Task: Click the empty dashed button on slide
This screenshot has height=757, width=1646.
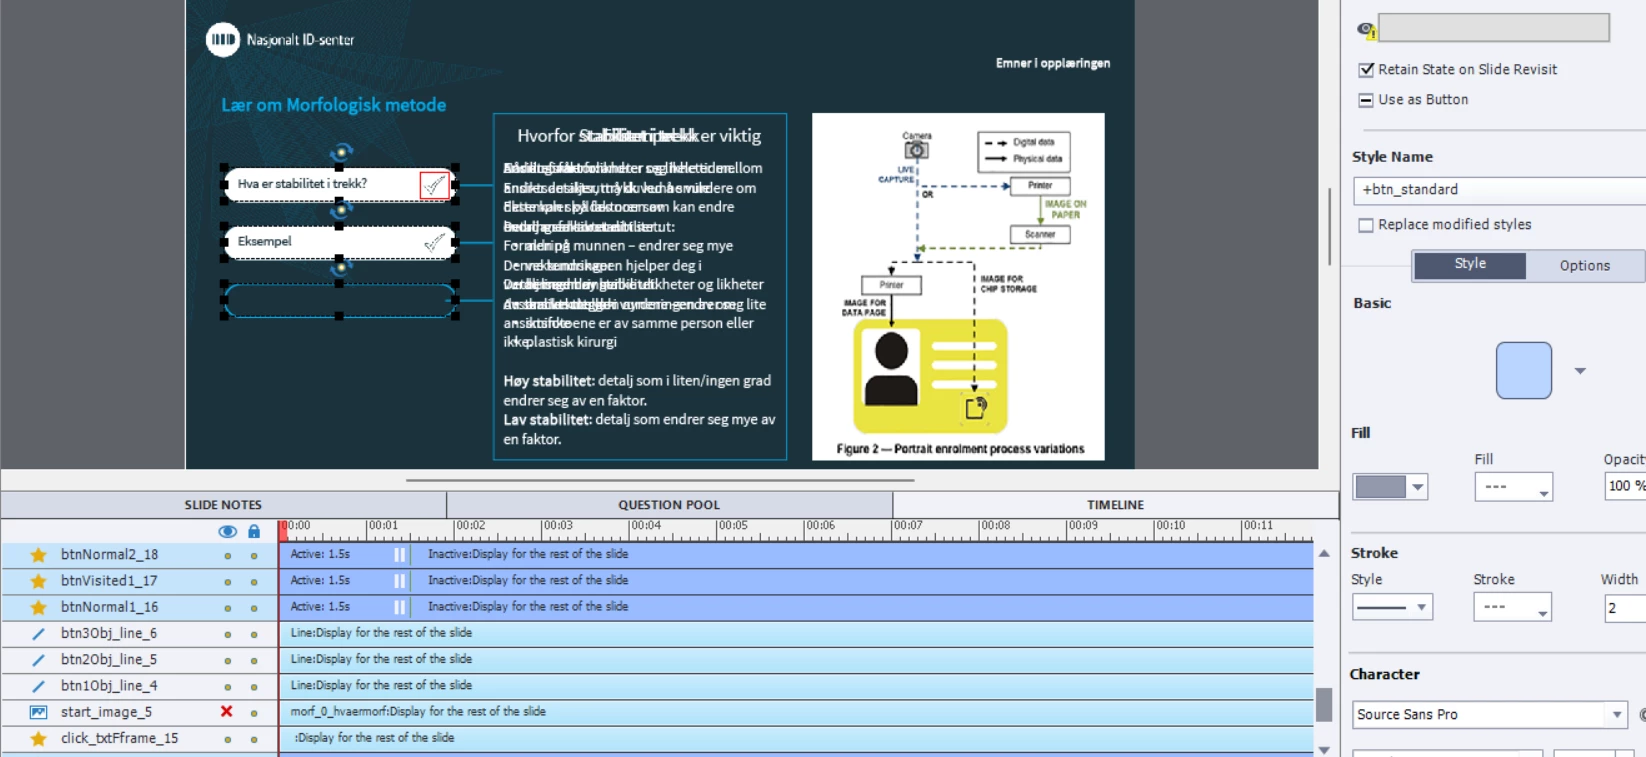Action: (340, 300)
